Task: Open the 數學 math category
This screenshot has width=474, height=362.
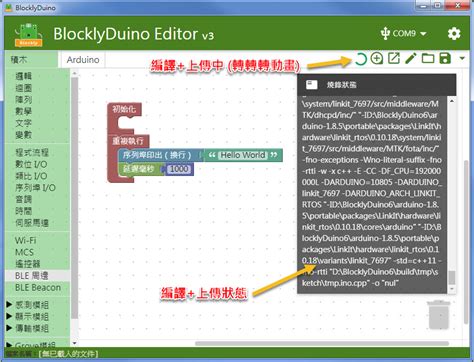Action: (24, 111)
